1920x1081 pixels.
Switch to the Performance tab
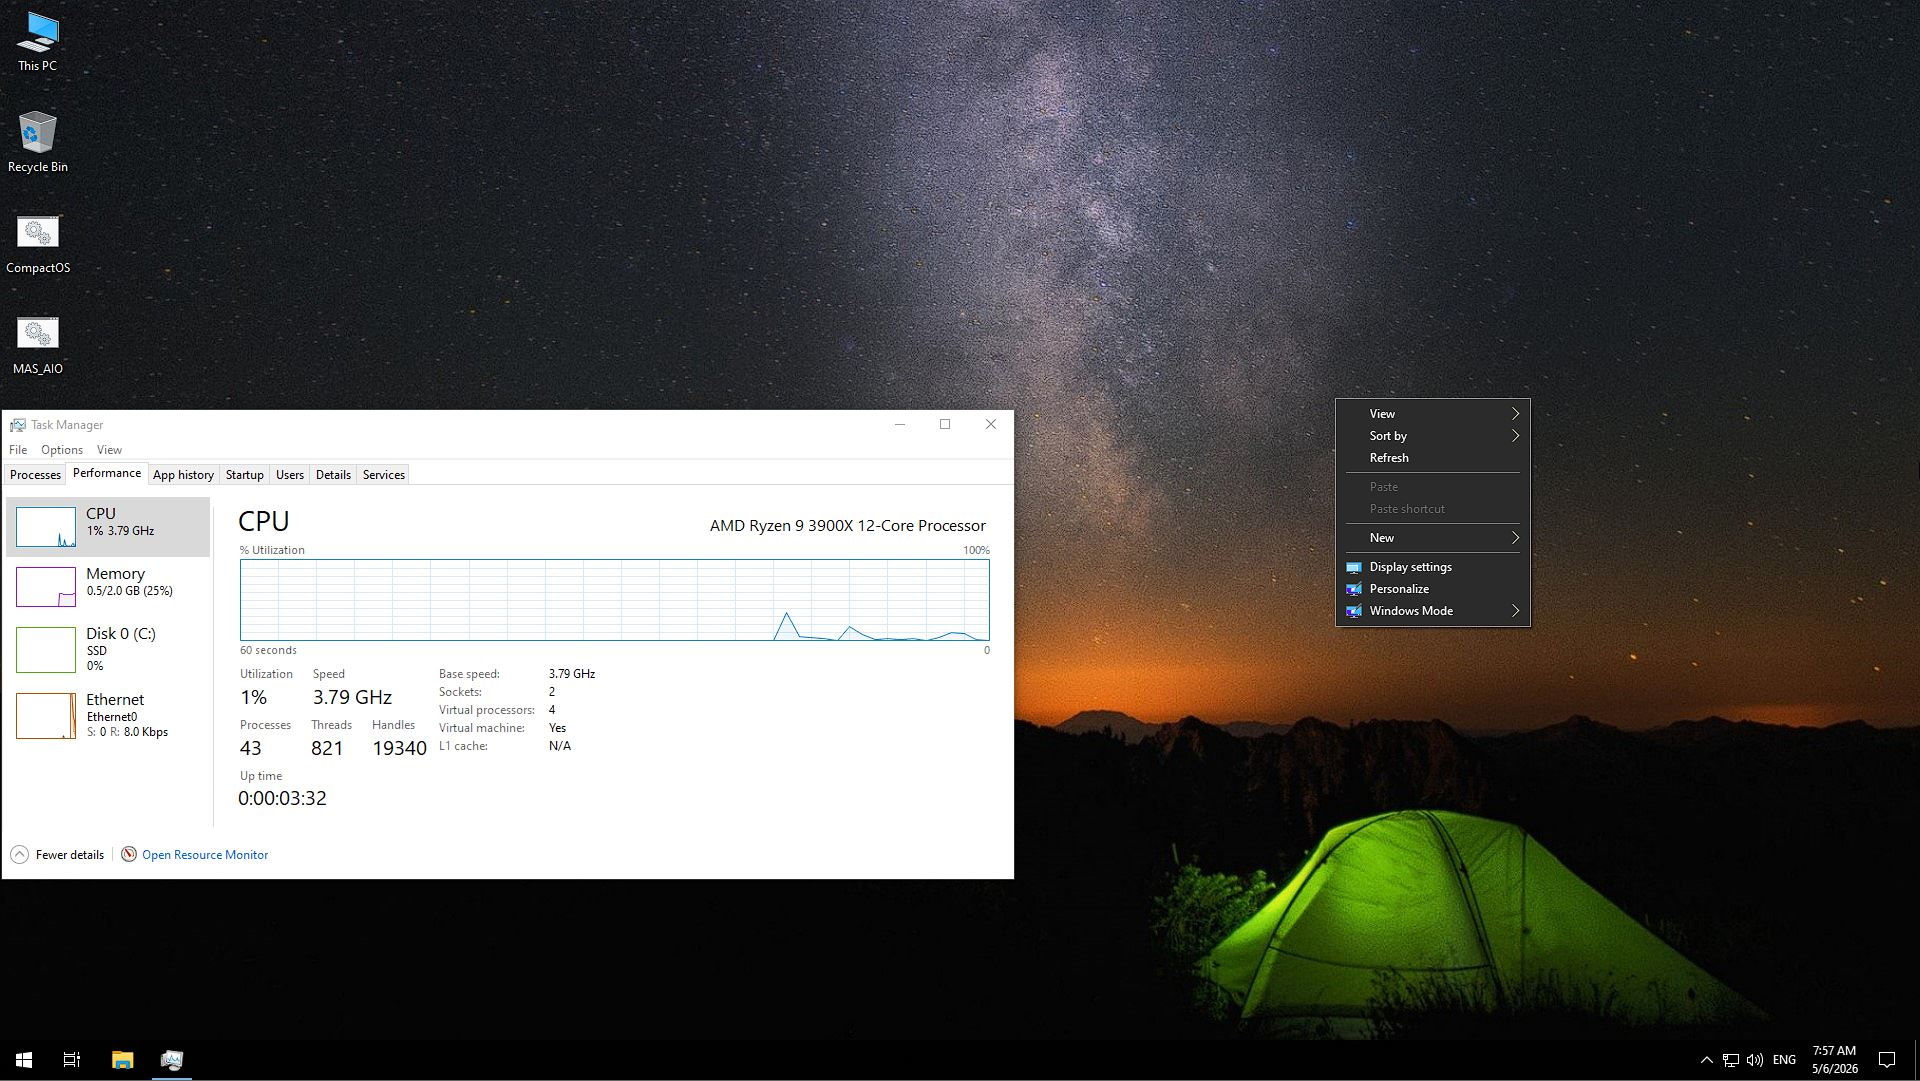[x=107, y=474]
